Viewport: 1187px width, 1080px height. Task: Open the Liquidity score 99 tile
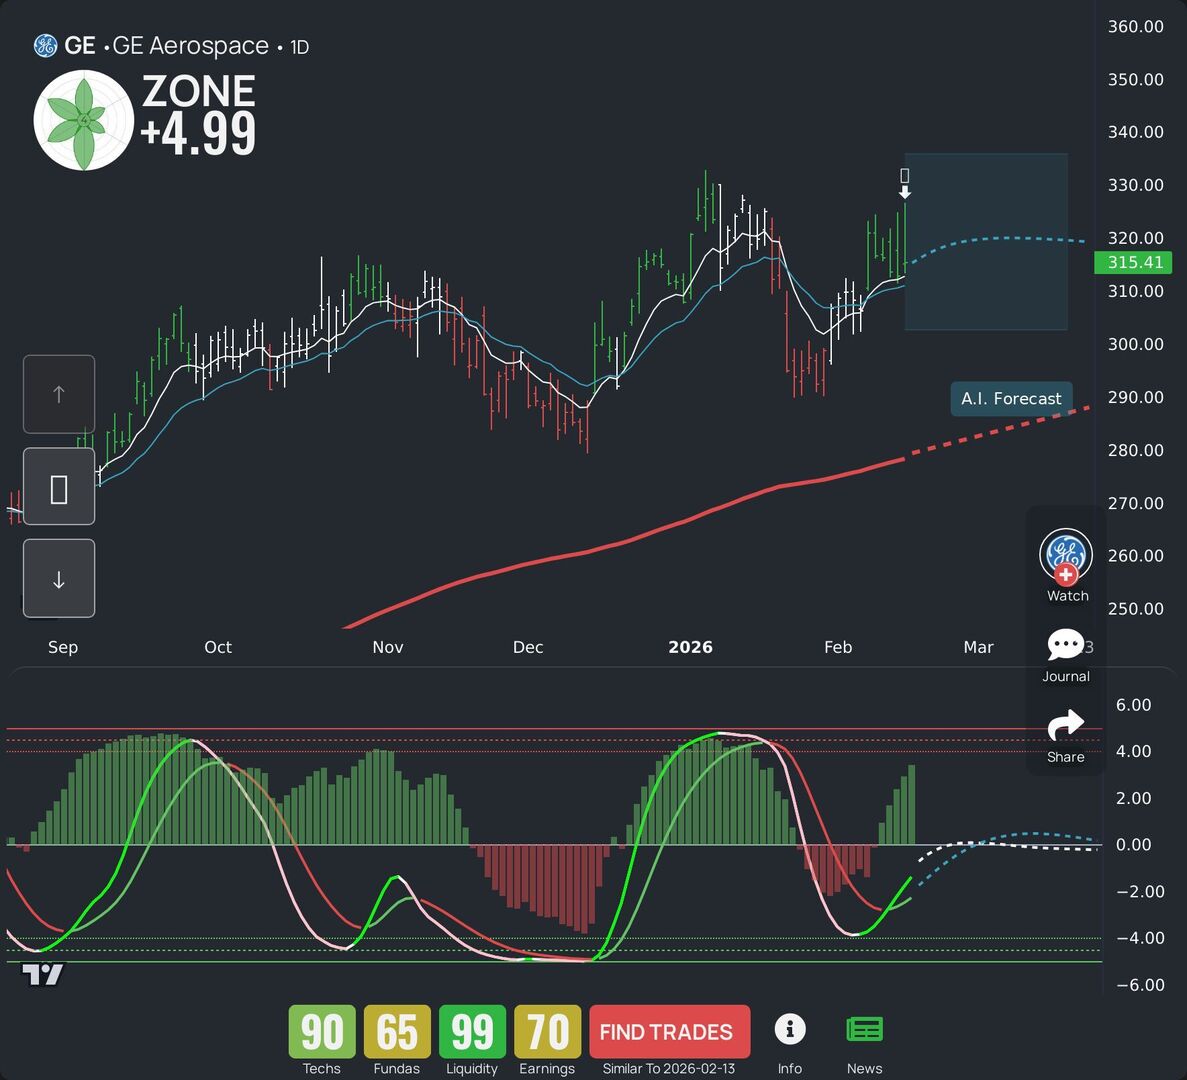pyautogui.click(x=472, y=1032)
